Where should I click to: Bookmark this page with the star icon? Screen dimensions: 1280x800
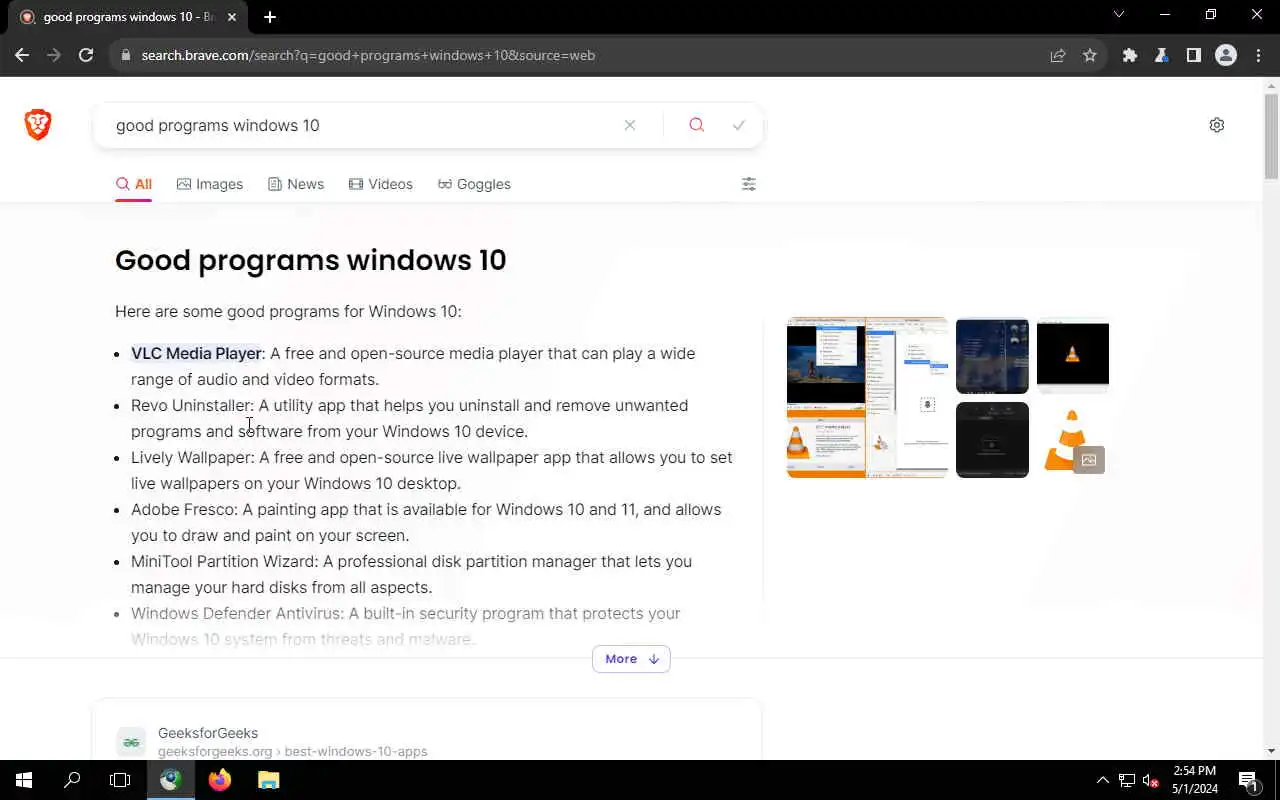pyautogui.click(x=1090, y=55)
